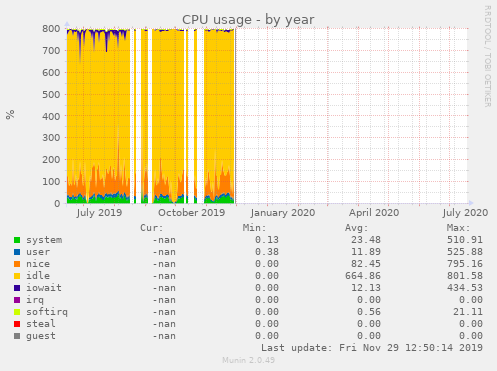Image resolution: width=497 pixels, height=371 pixels.
Task: Click the 'Max:' column header
Action: tap(458, 228)
